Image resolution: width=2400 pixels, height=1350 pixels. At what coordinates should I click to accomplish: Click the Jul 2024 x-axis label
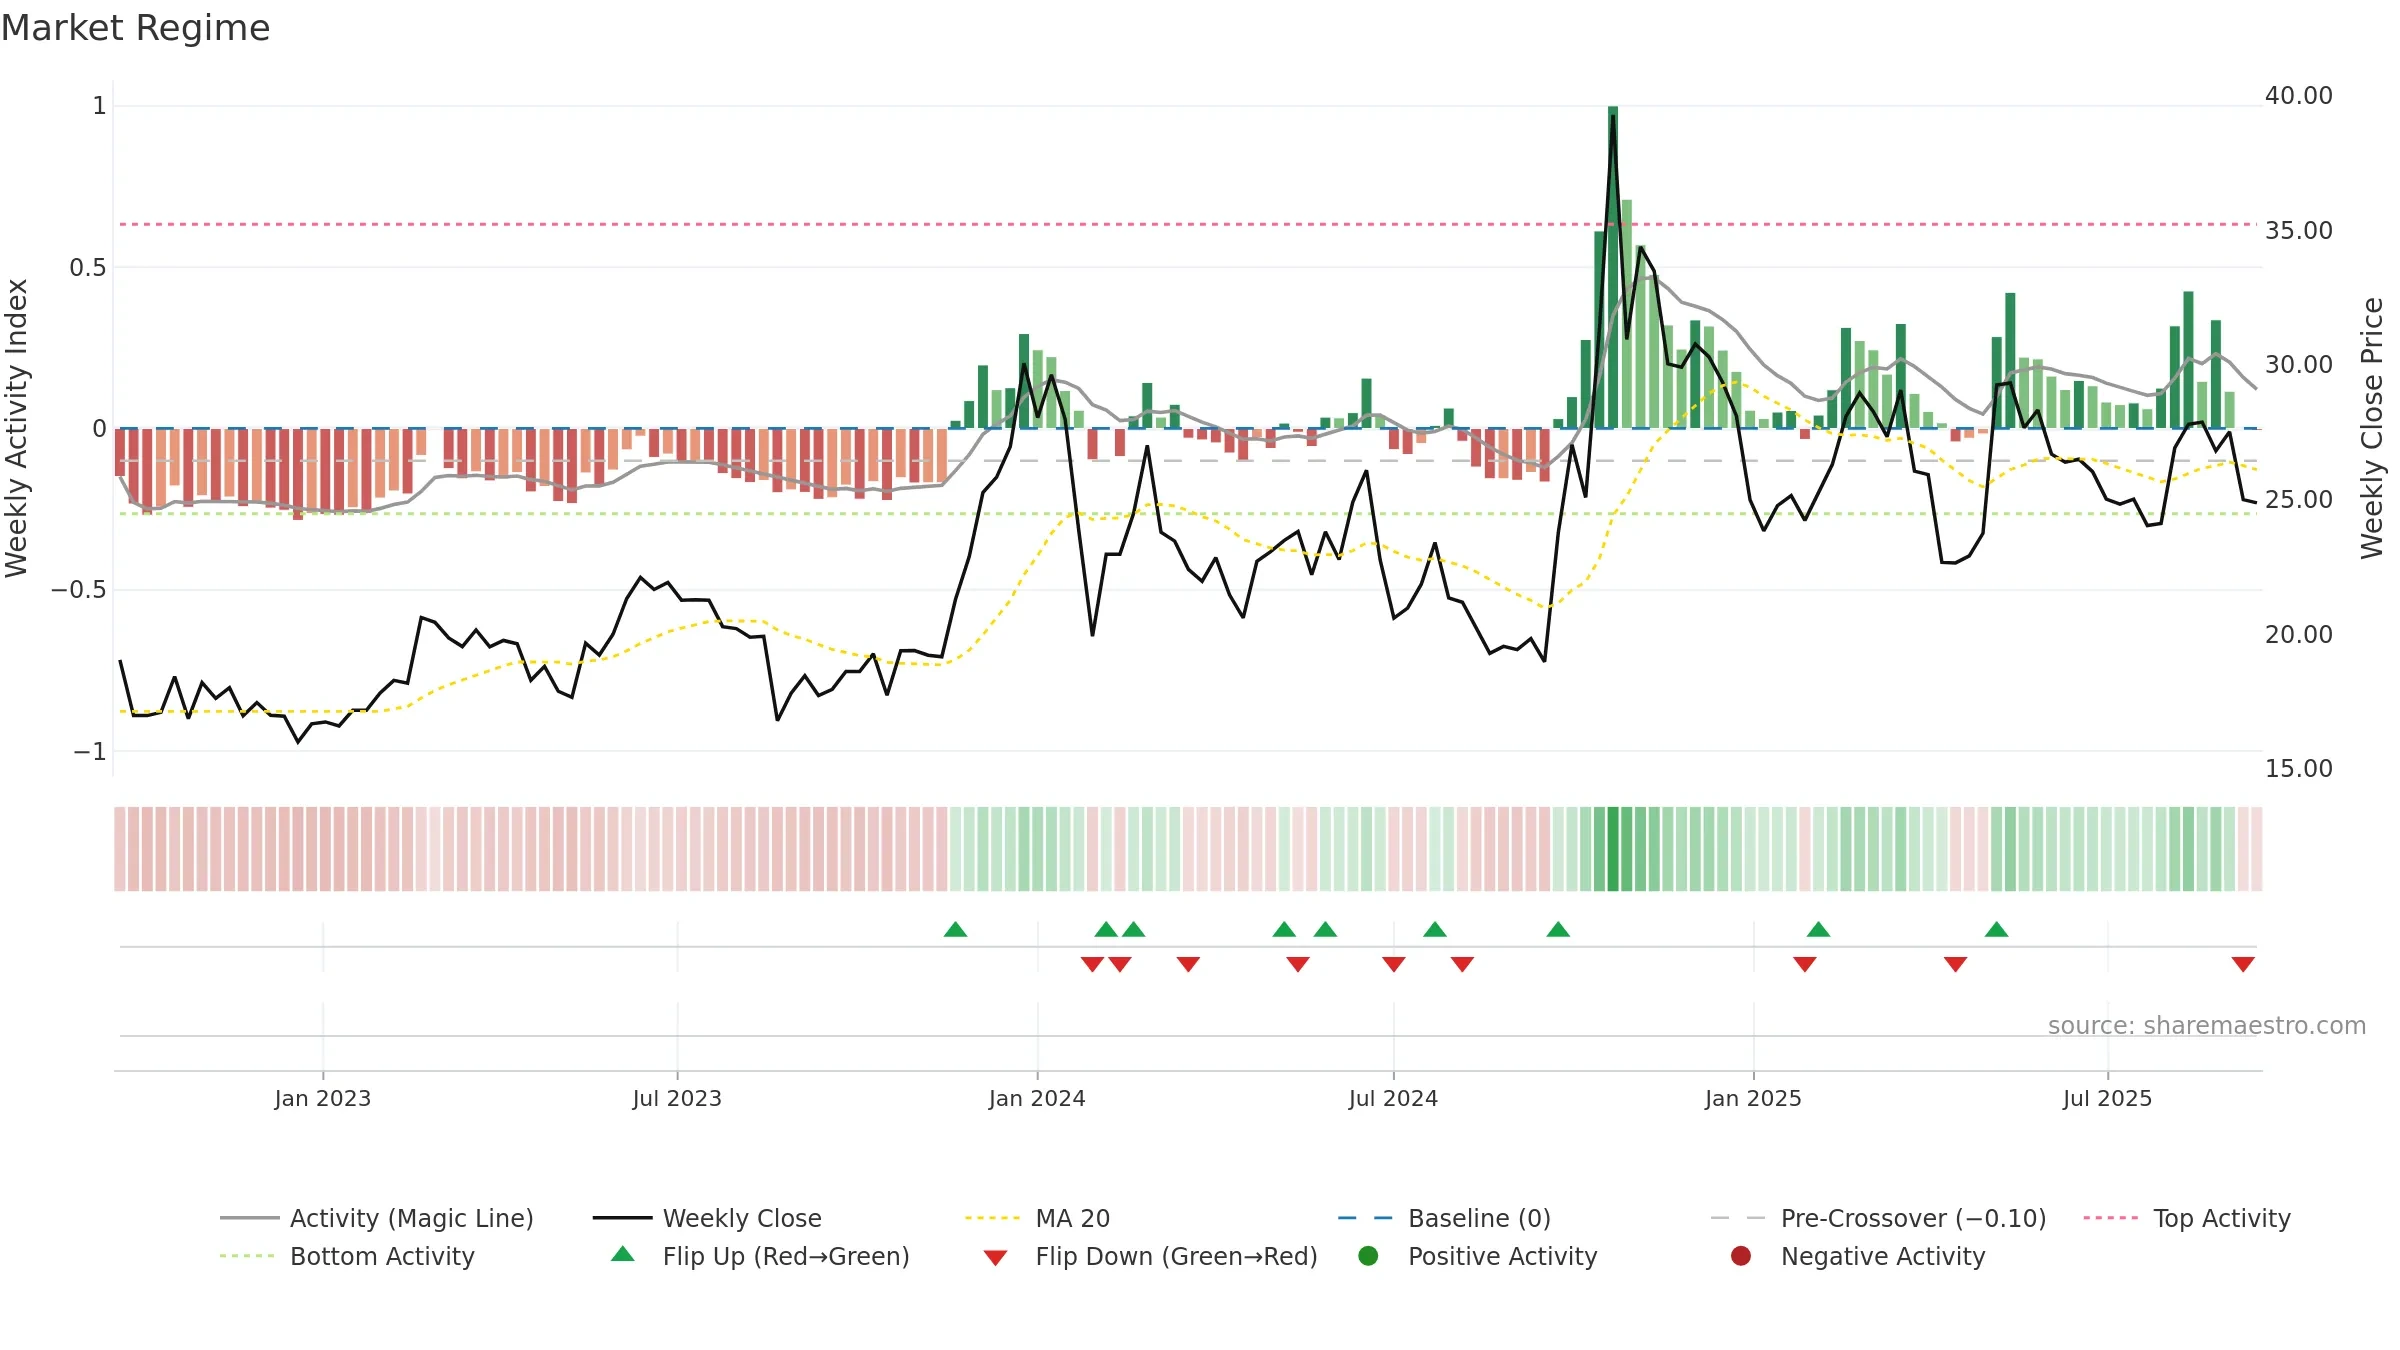[1393, 1098]
